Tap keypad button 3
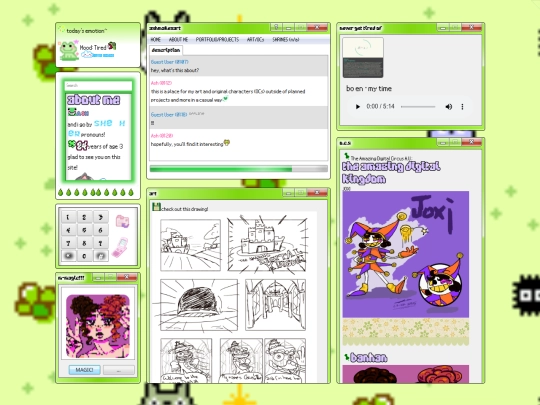Viewport: 540px width, 405px height. coord(101,217)
